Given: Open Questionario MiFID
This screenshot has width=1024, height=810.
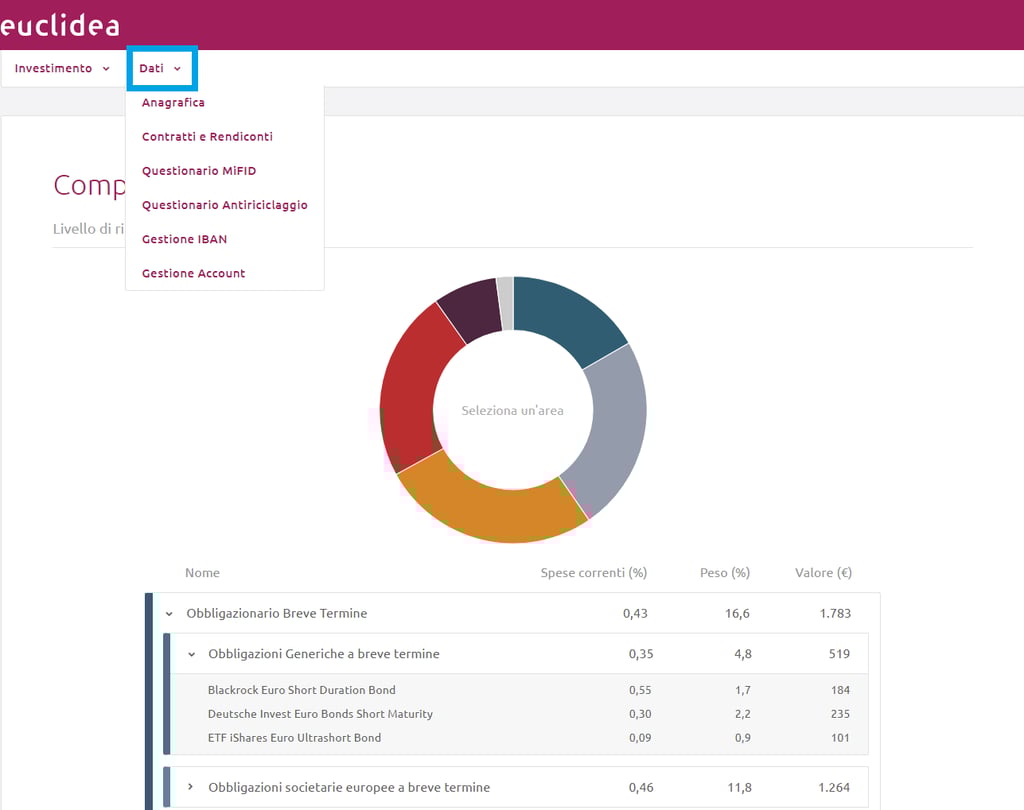Looking at the screenshot, I should [x=199, y=171].
